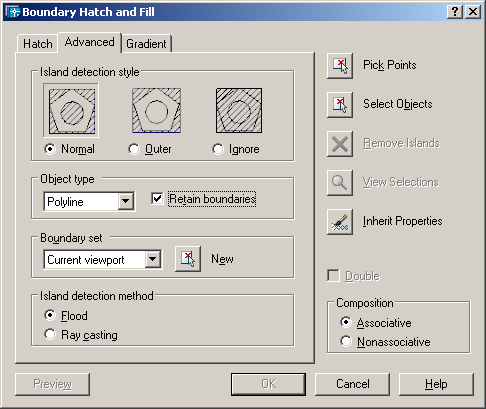Select the Outer radio button

[134, 149]
